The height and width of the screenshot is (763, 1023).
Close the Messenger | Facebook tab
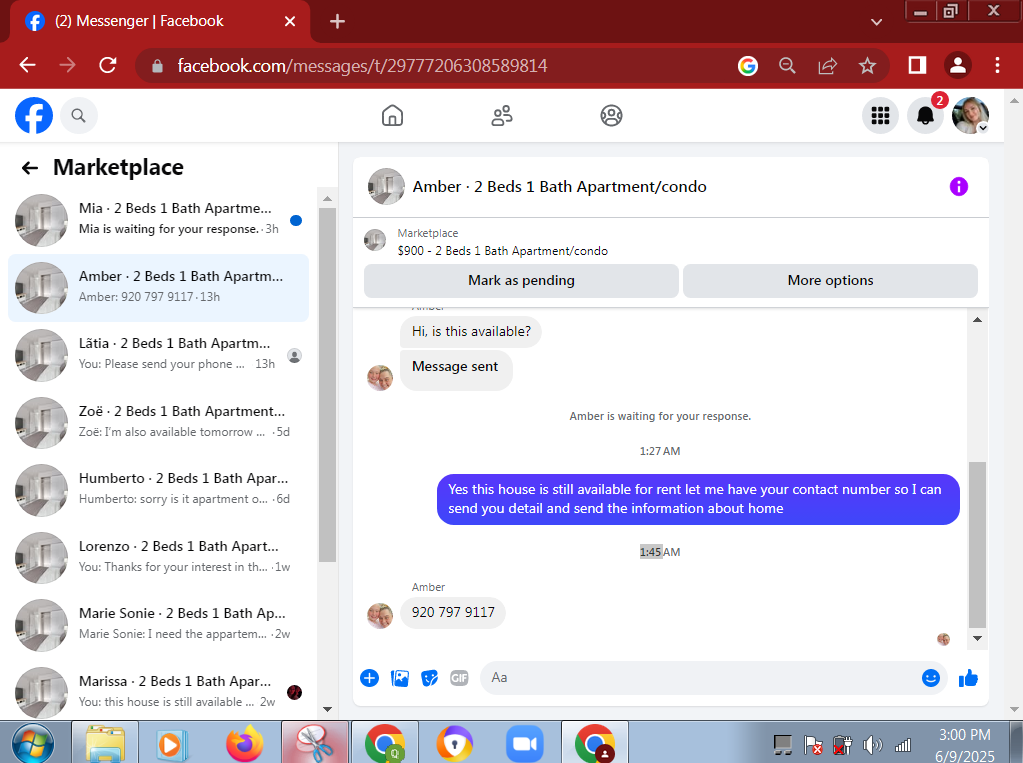[290, 22]
